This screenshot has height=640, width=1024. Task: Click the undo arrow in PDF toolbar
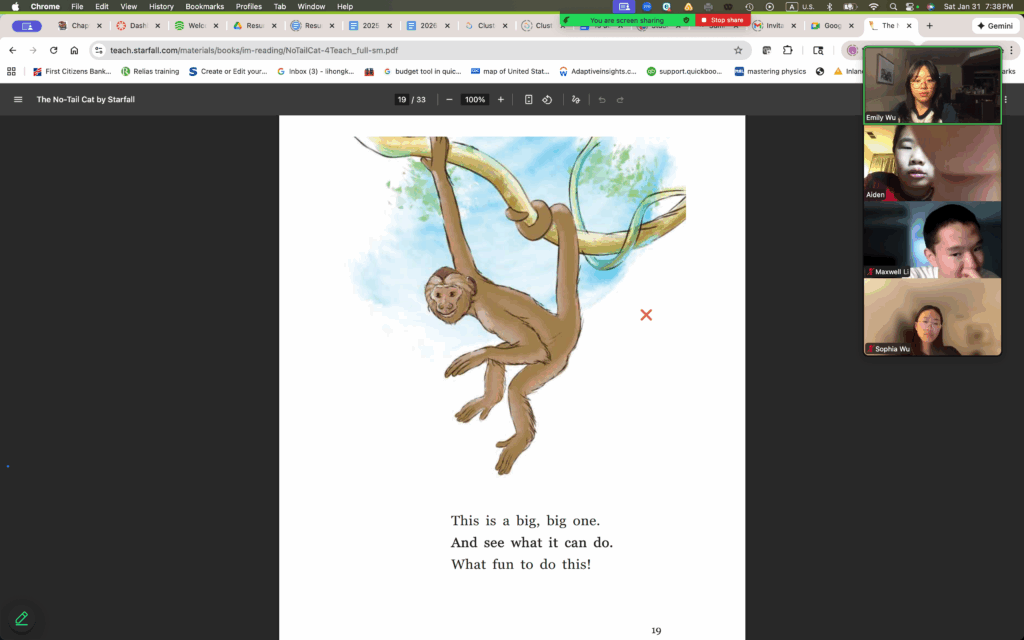click(601, 99)
